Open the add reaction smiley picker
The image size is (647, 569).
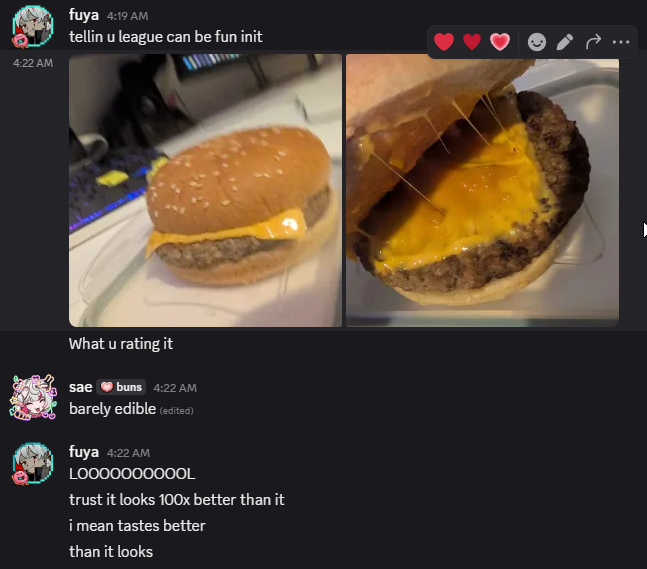[537, 42]
